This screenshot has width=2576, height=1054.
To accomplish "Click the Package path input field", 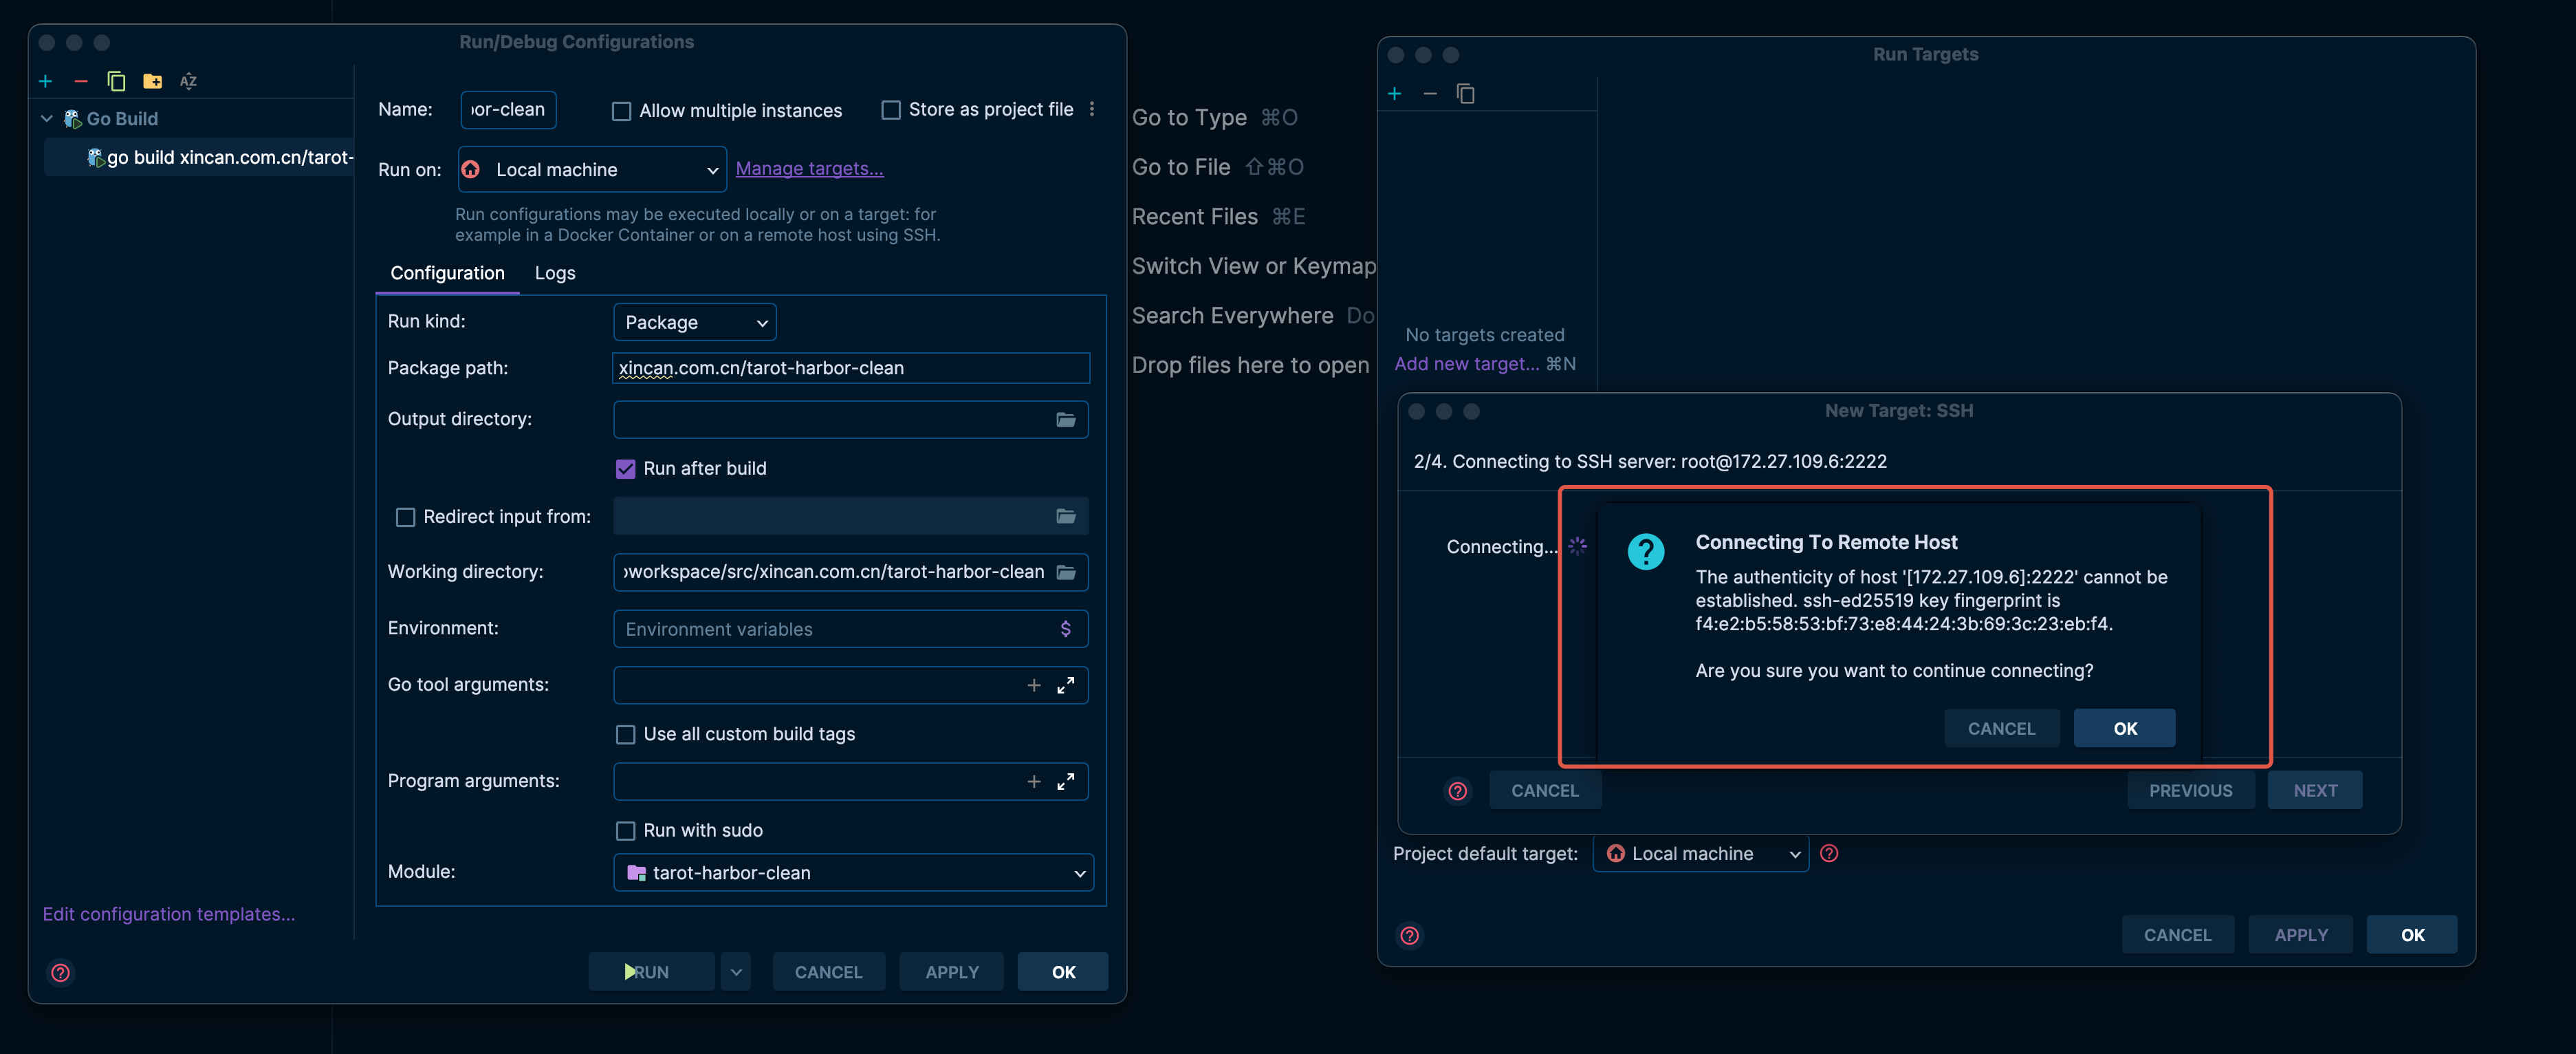I will click(850, 368).
